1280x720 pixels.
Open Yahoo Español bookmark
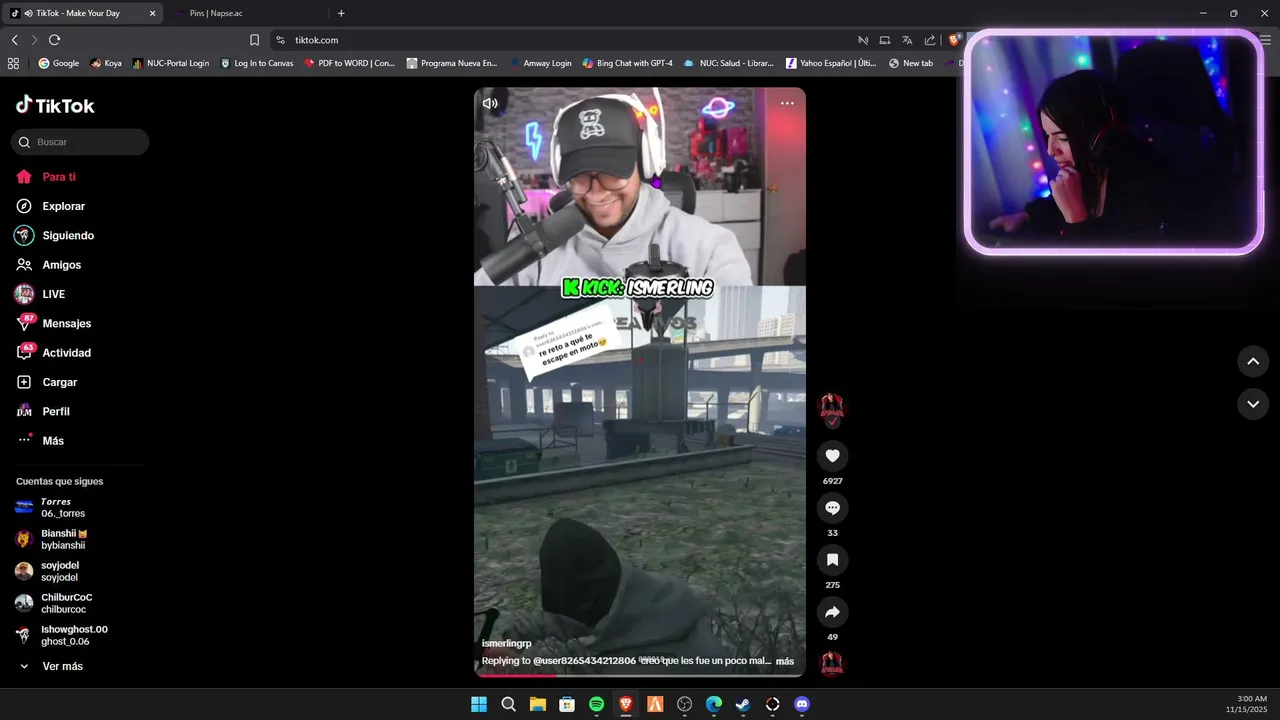tap(831, 63)
